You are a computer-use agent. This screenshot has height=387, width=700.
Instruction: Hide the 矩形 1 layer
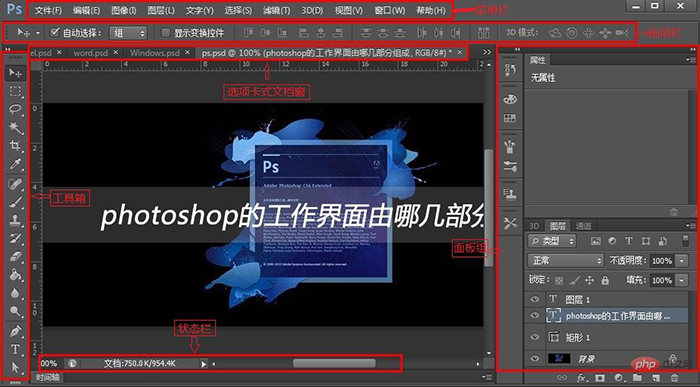pyautogui.click(x=535, y=337)
